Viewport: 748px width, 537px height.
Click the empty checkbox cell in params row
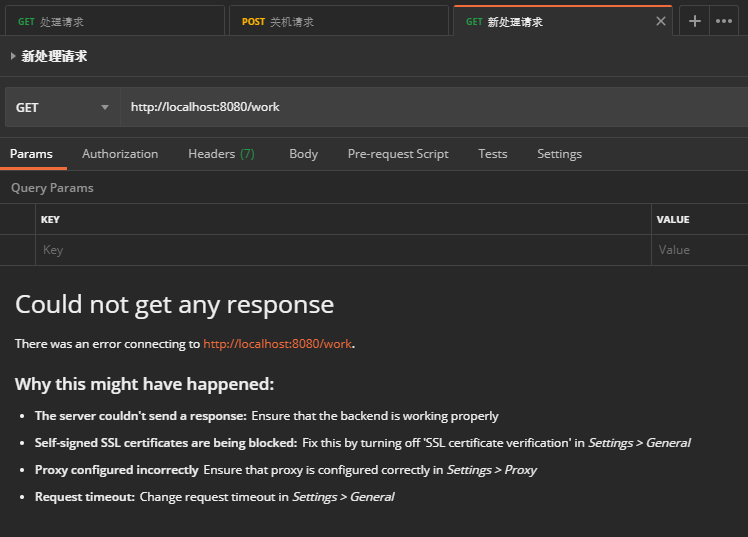point(17,250)
